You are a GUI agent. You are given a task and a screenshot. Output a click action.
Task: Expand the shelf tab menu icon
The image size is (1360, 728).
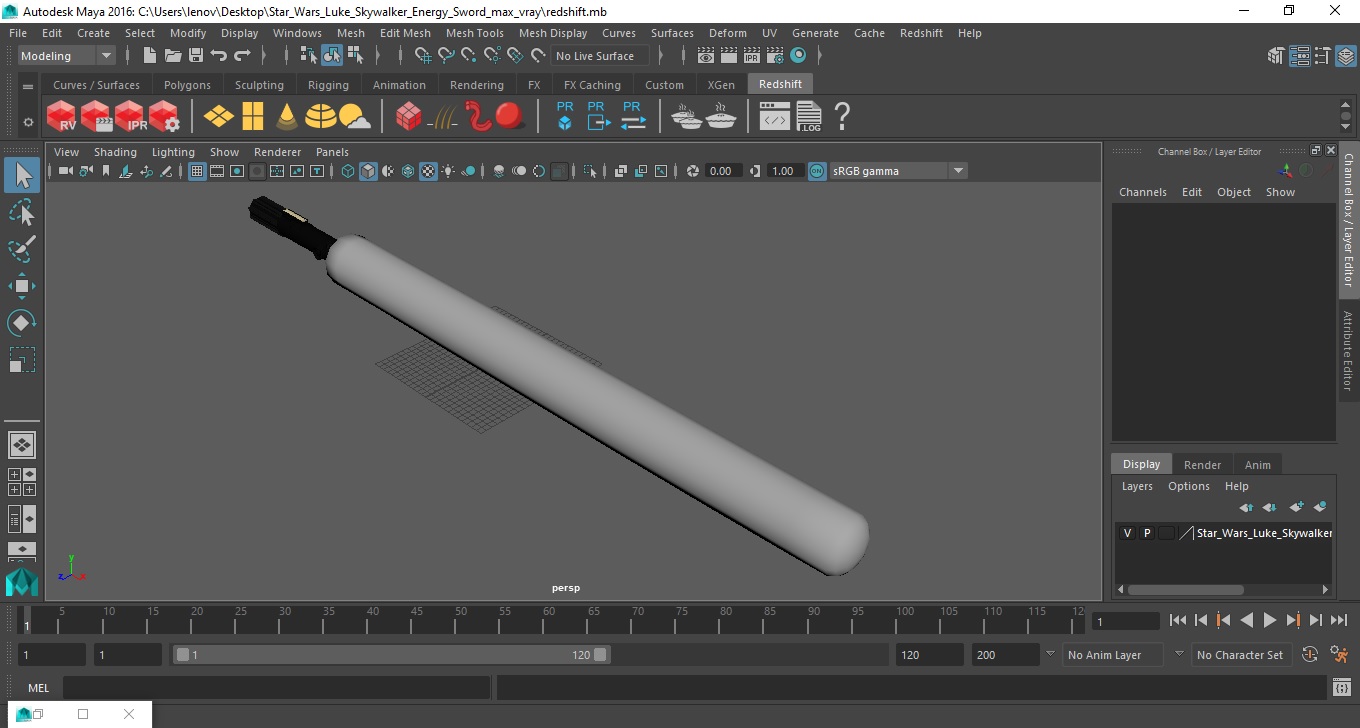(28, 87)
